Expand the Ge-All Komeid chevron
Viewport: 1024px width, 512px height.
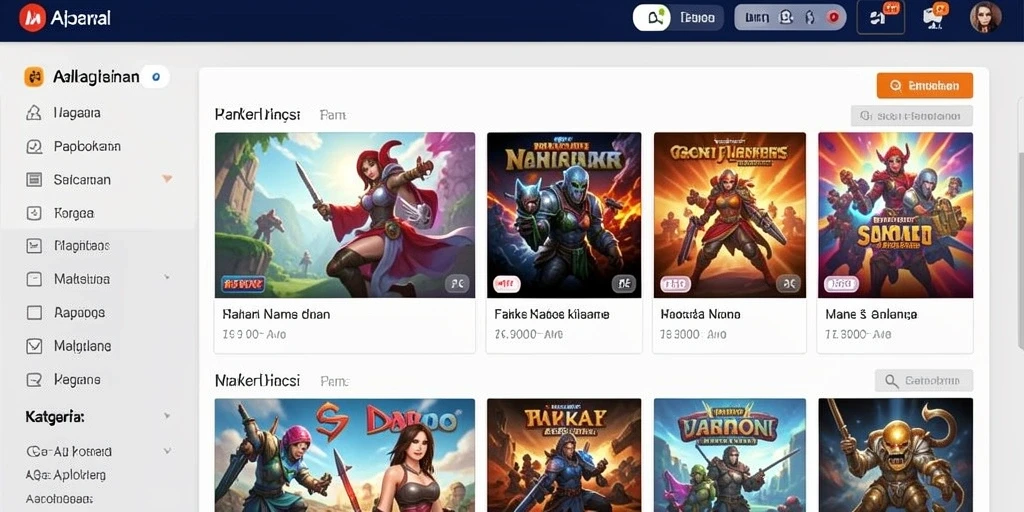coord(167,451)
